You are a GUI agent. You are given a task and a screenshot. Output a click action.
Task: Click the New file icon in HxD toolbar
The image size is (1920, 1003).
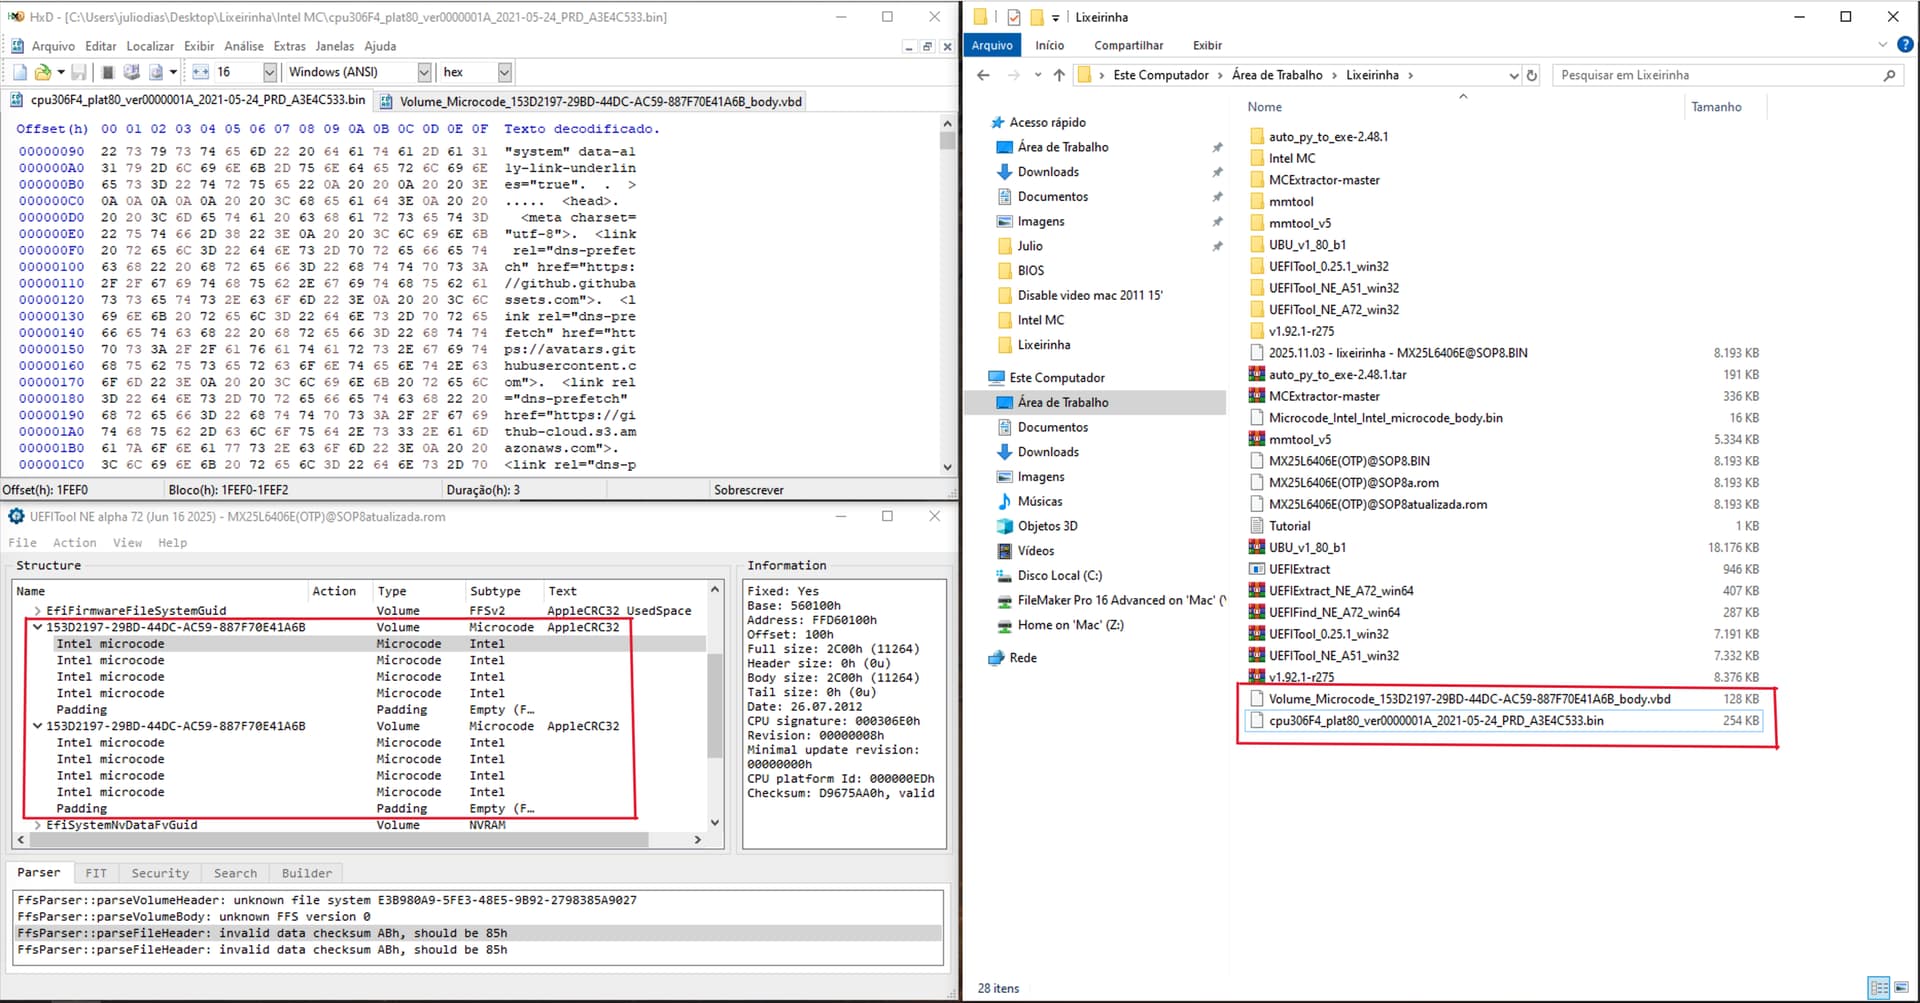[x=20, y=72]
